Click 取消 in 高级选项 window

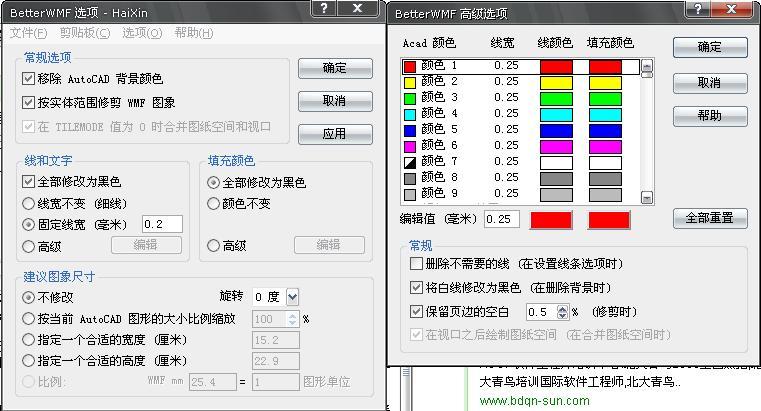710,83
